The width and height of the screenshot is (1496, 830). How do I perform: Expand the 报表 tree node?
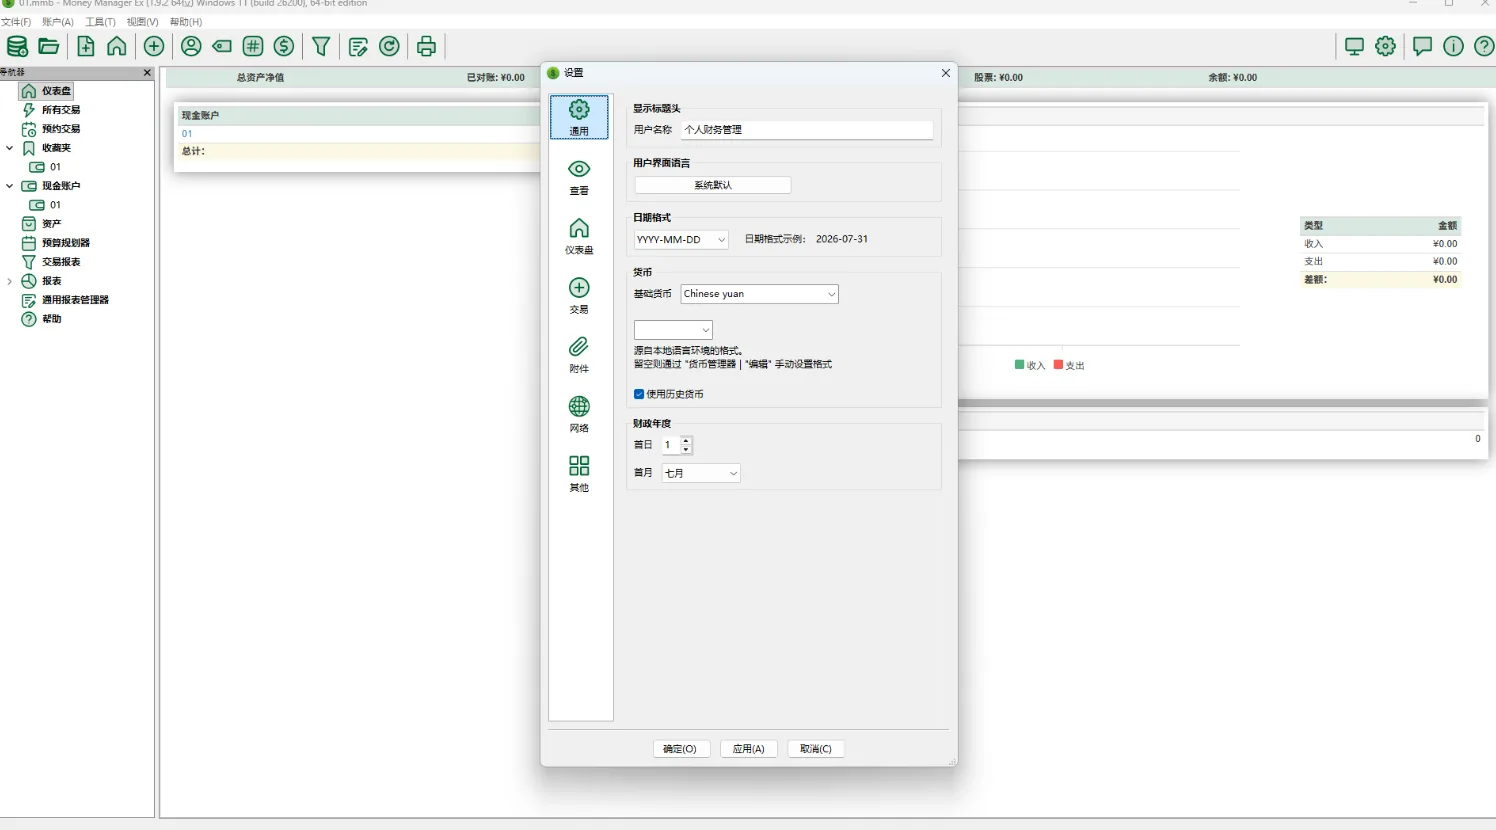(10, 281)
